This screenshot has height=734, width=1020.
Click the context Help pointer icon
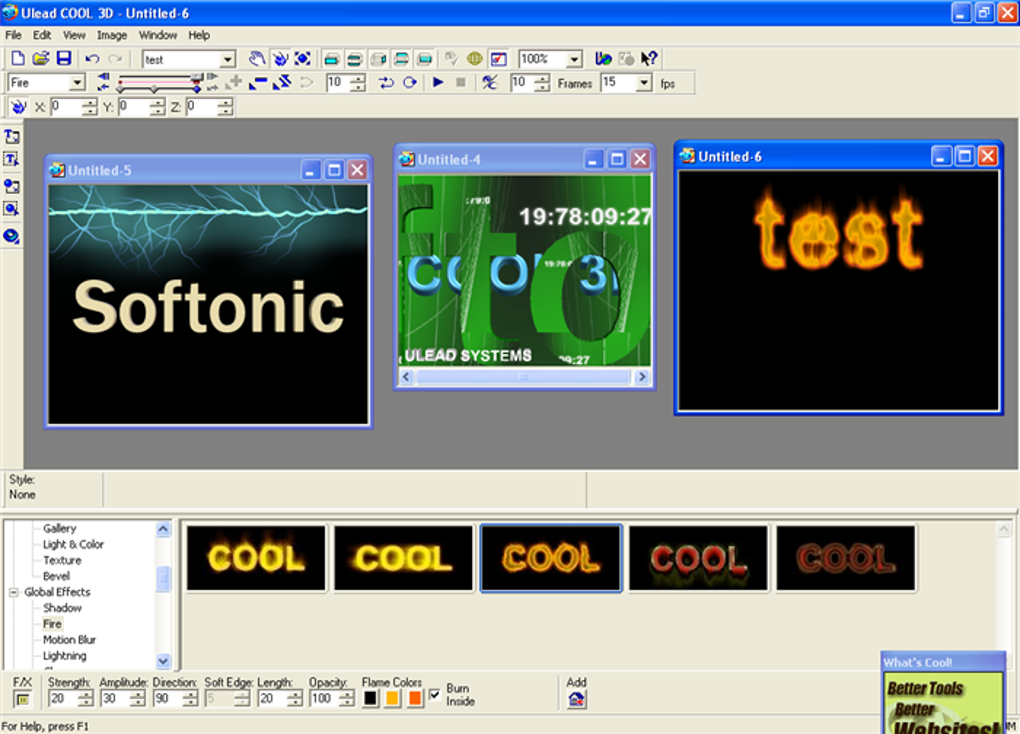coord(649,59)
